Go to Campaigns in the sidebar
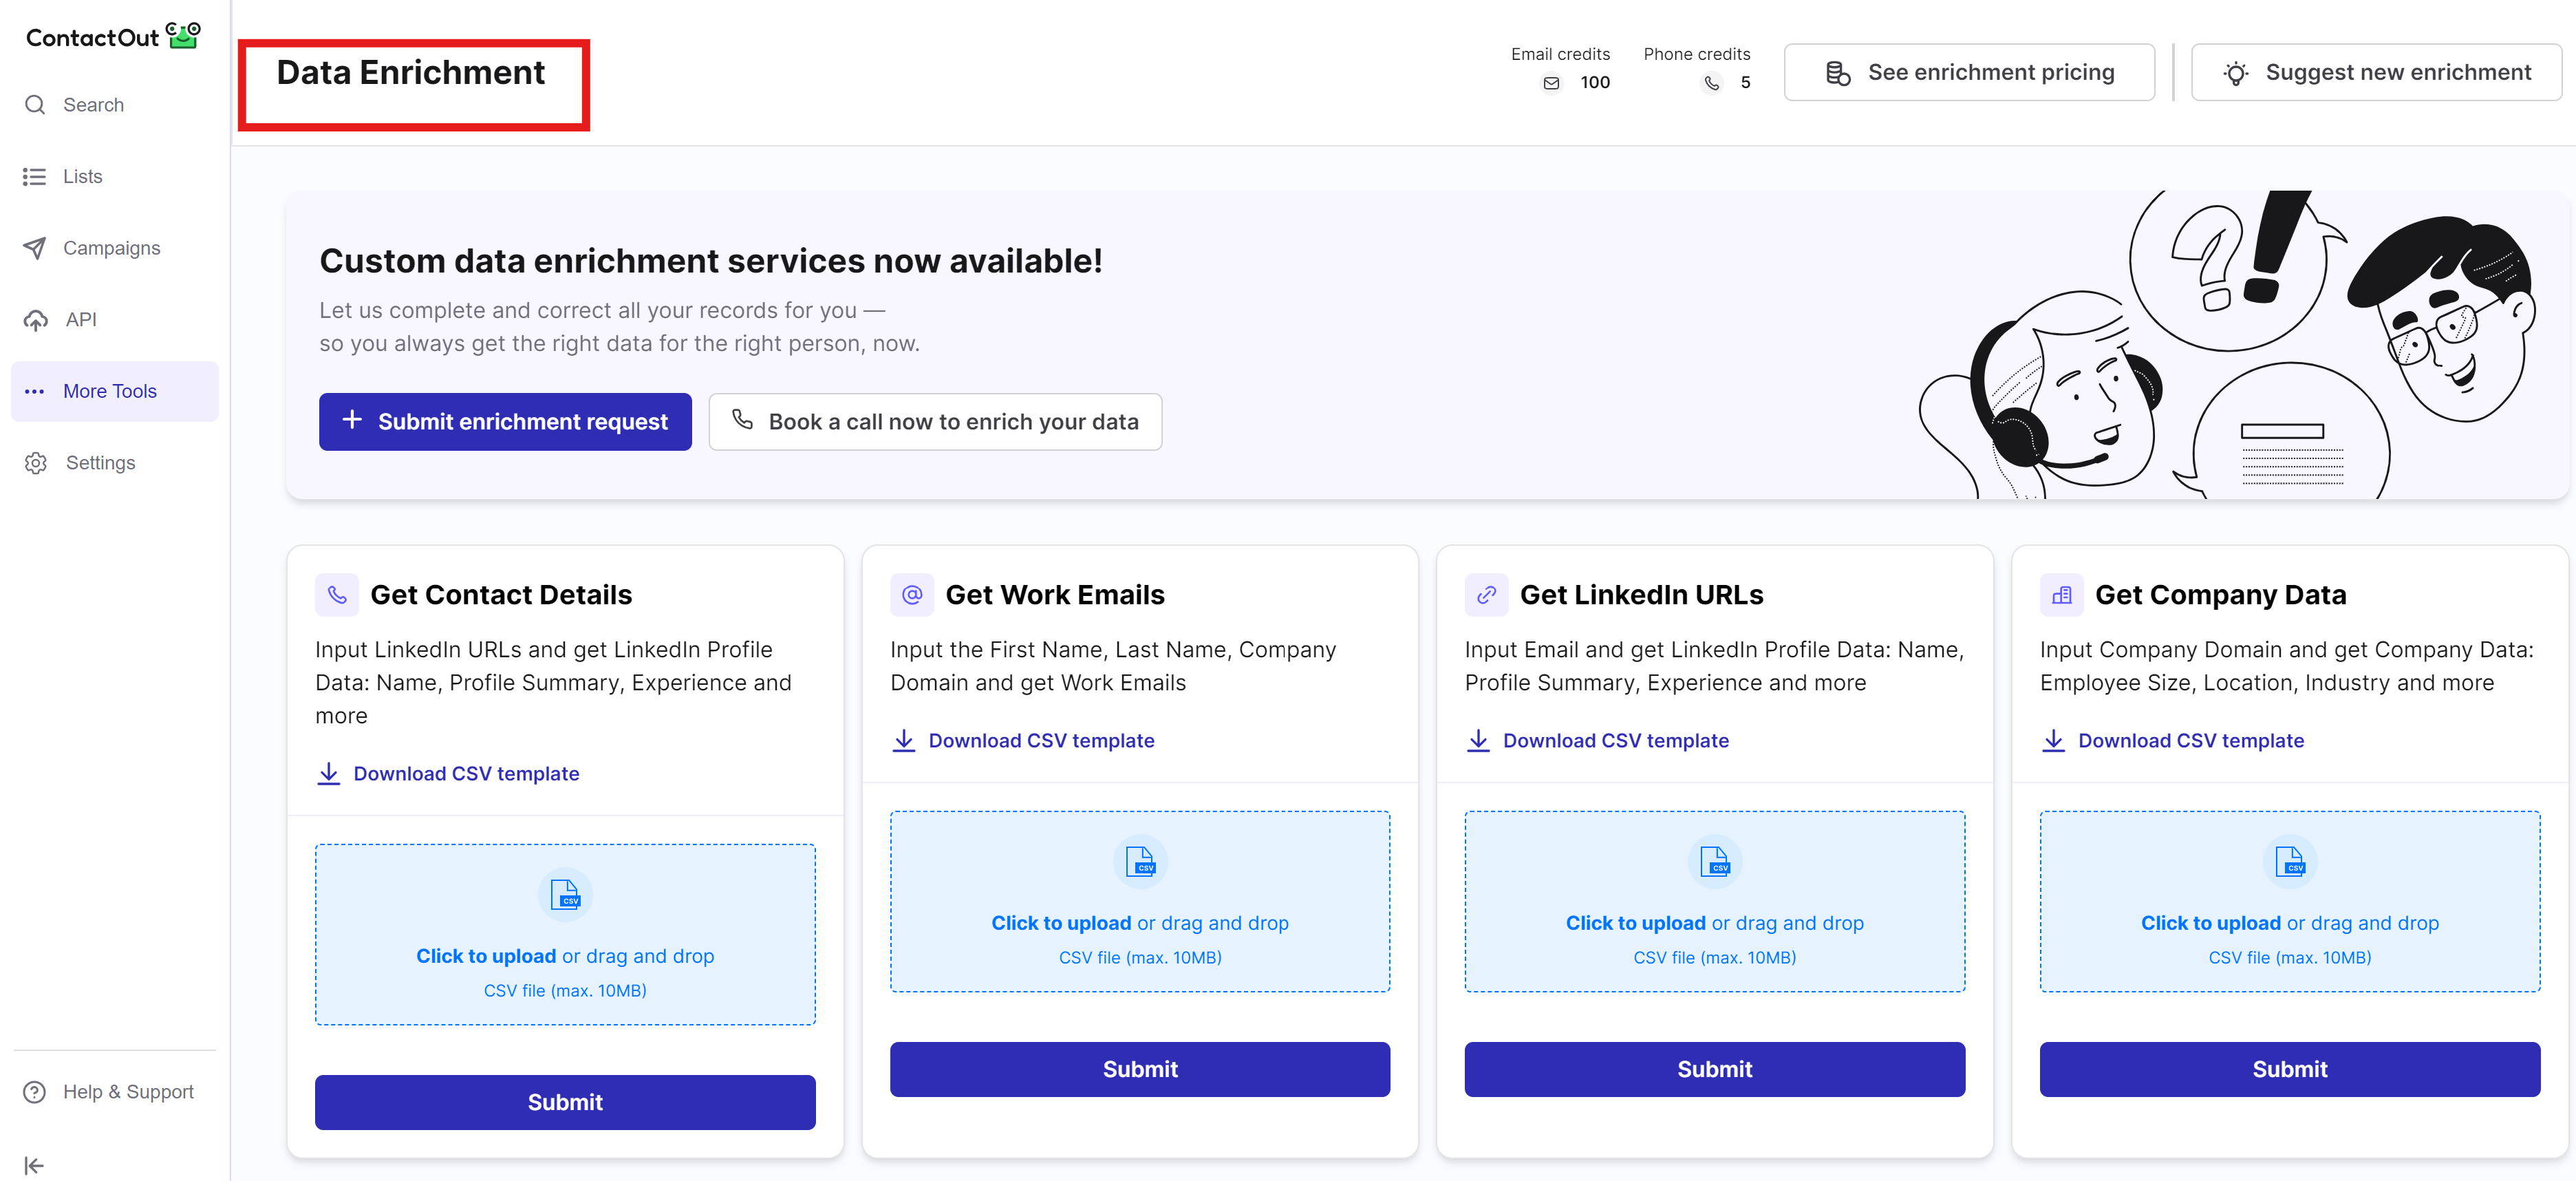2576x1181 pixels. click(111, 248)
